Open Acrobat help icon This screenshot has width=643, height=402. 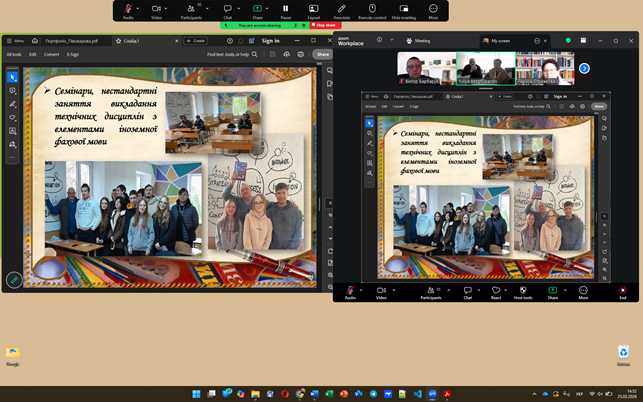tap(230, 41)
